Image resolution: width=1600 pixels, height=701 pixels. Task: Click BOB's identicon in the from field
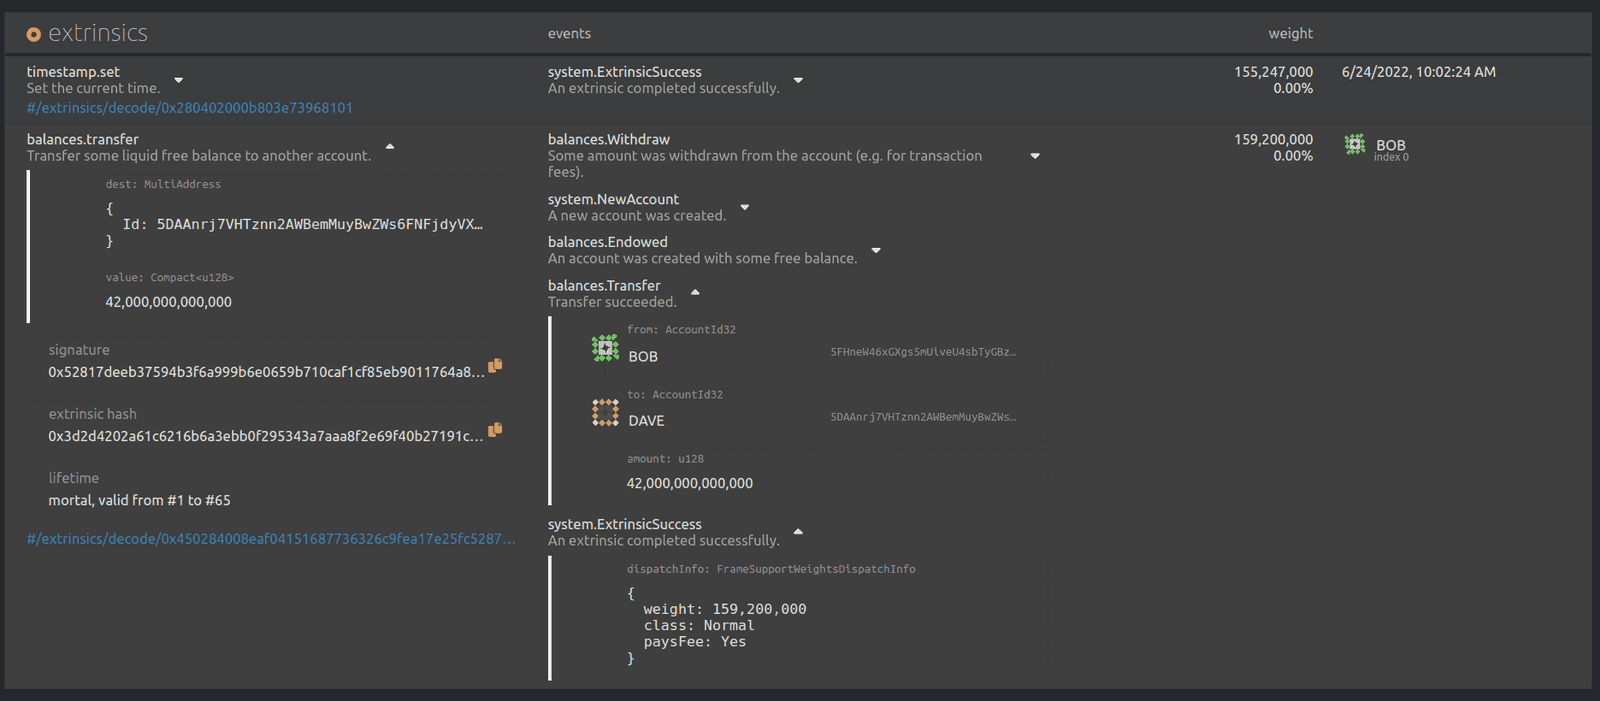coord(605,348)
